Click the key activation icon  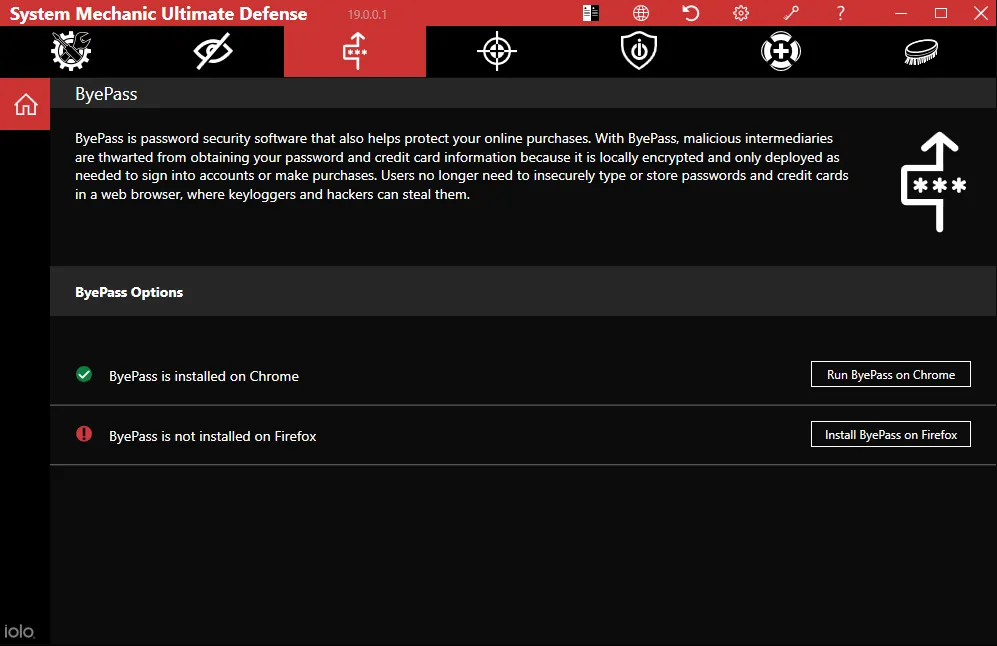point(791,13)
